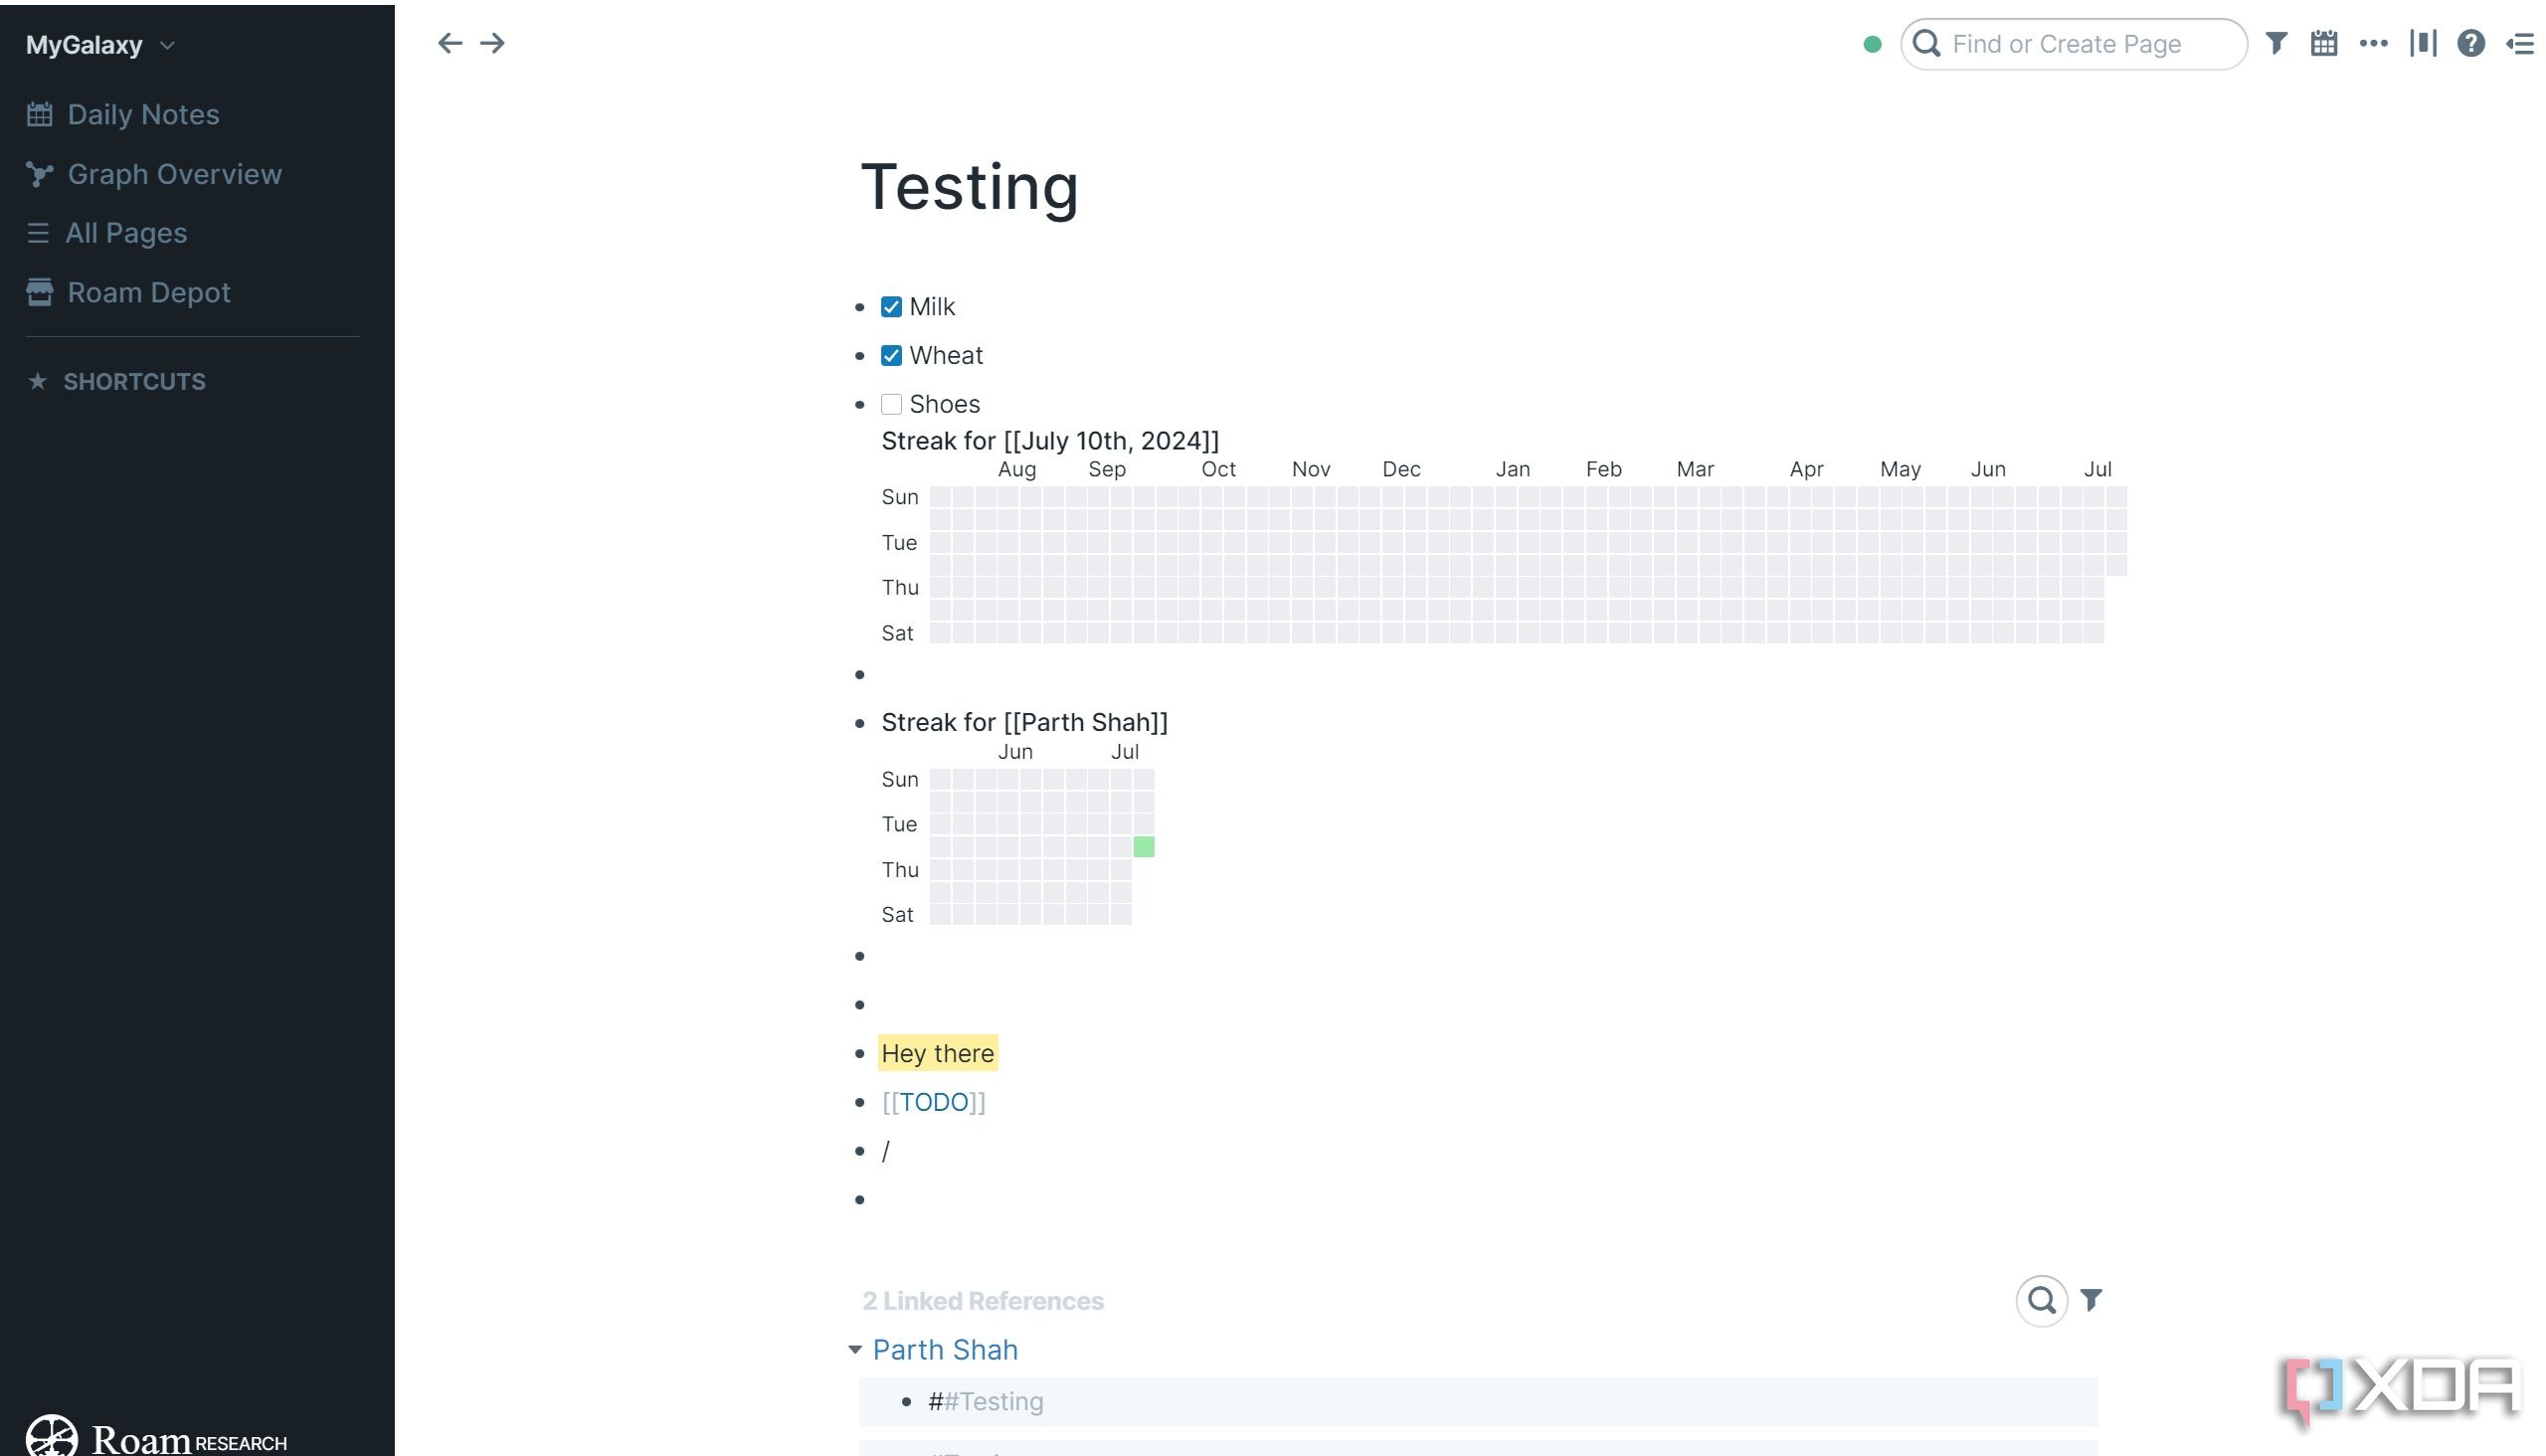Expand the 2 Linked References section

pyautogui.click(x=983, y=1301)
